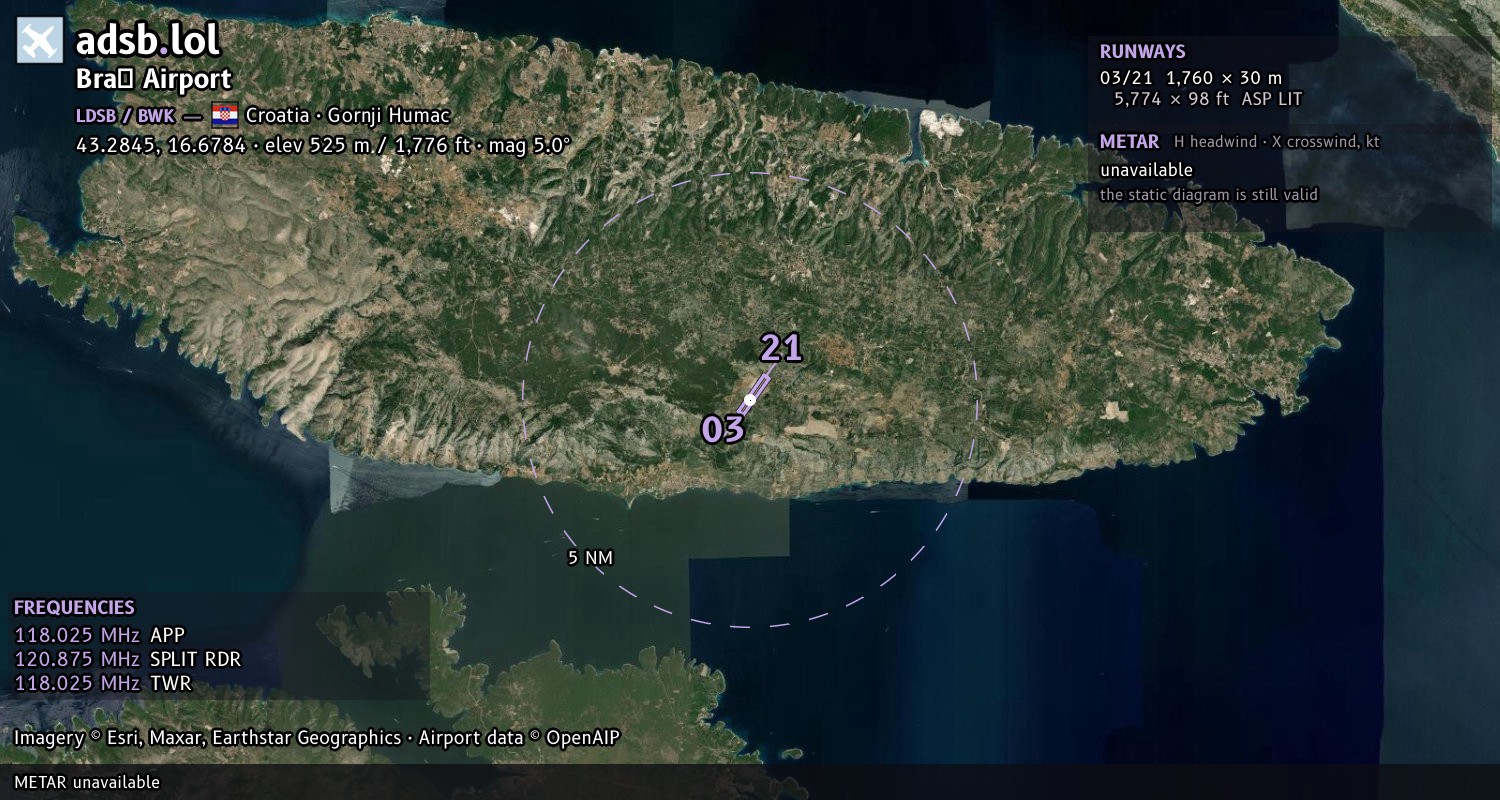Click the 118.025 MHz TWR frequency row

click(103, 683)
